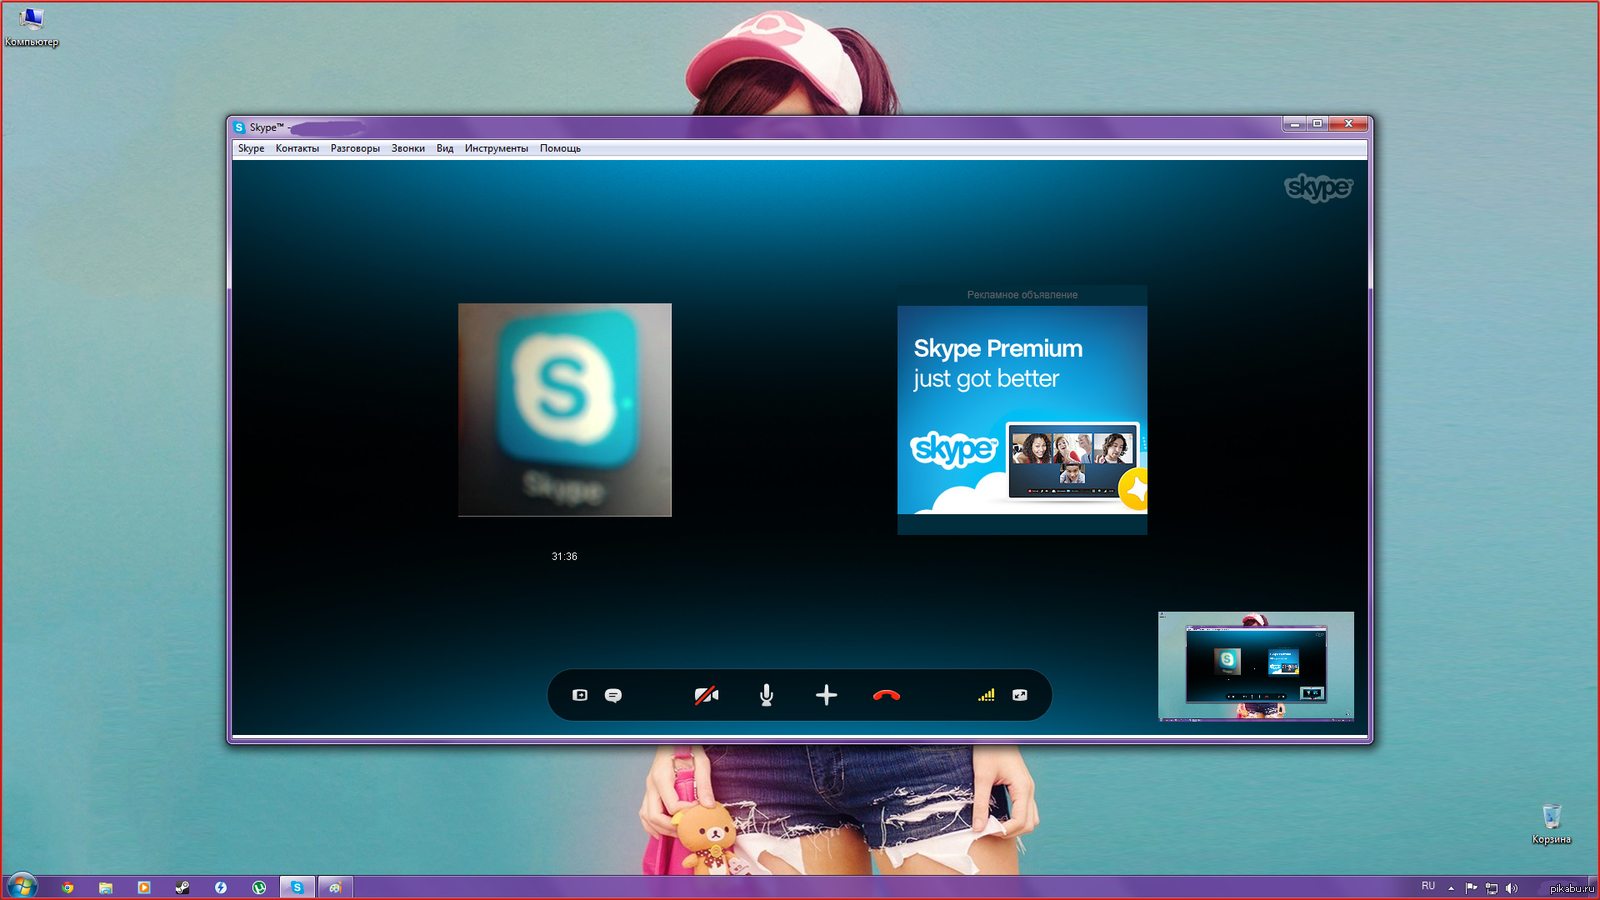Show the contacts list panel icon
This screenshot has height=900, width=1600.
580,695
